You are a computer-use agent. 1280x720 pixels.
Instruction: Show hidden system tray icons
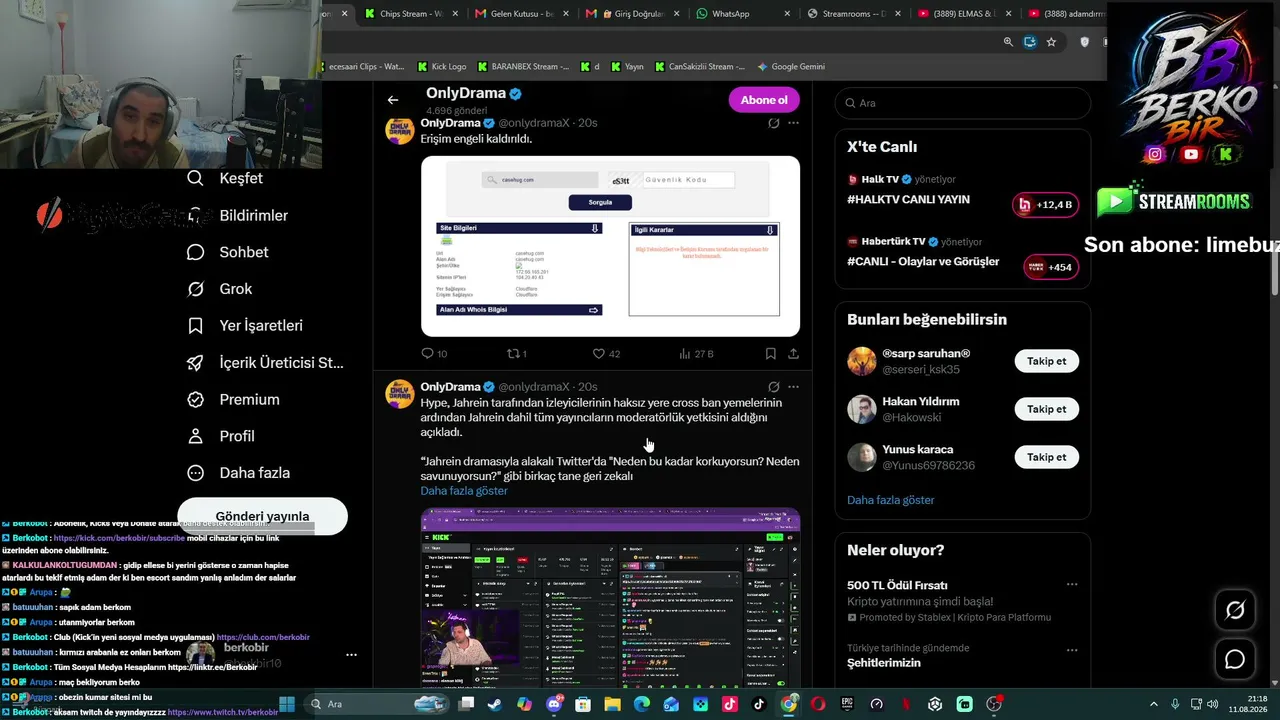coord(1153,704)
